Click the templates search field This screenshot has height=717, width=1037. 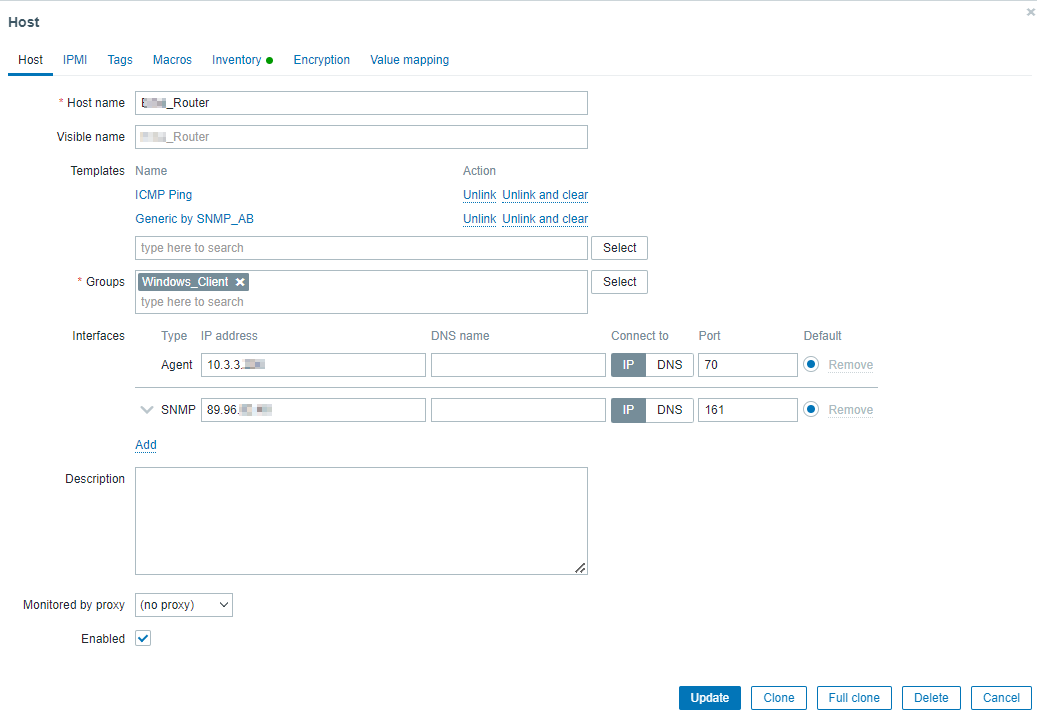pos(361,248)
